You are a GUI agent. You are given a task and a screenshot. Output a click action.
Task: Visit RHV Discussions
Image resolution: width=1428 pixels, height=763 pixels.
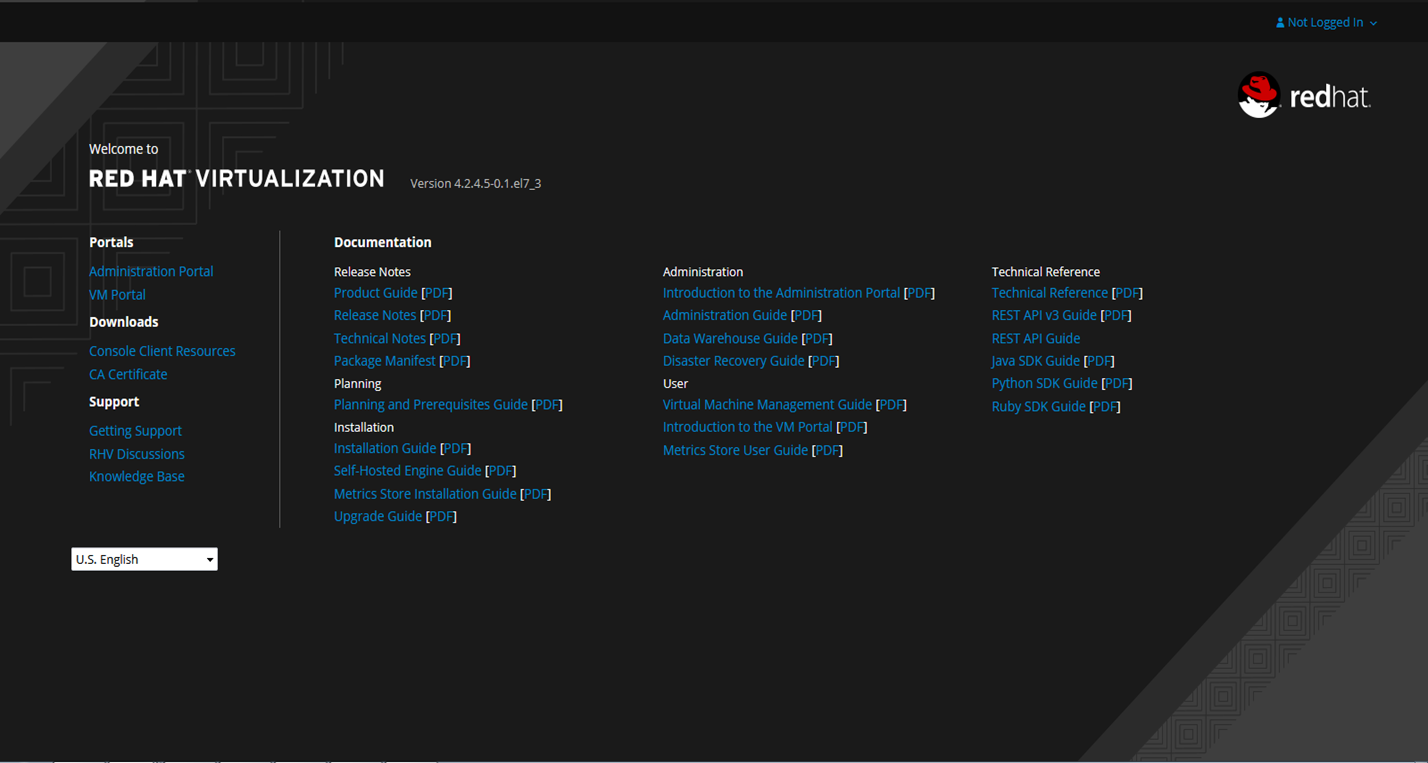point(136,453)
